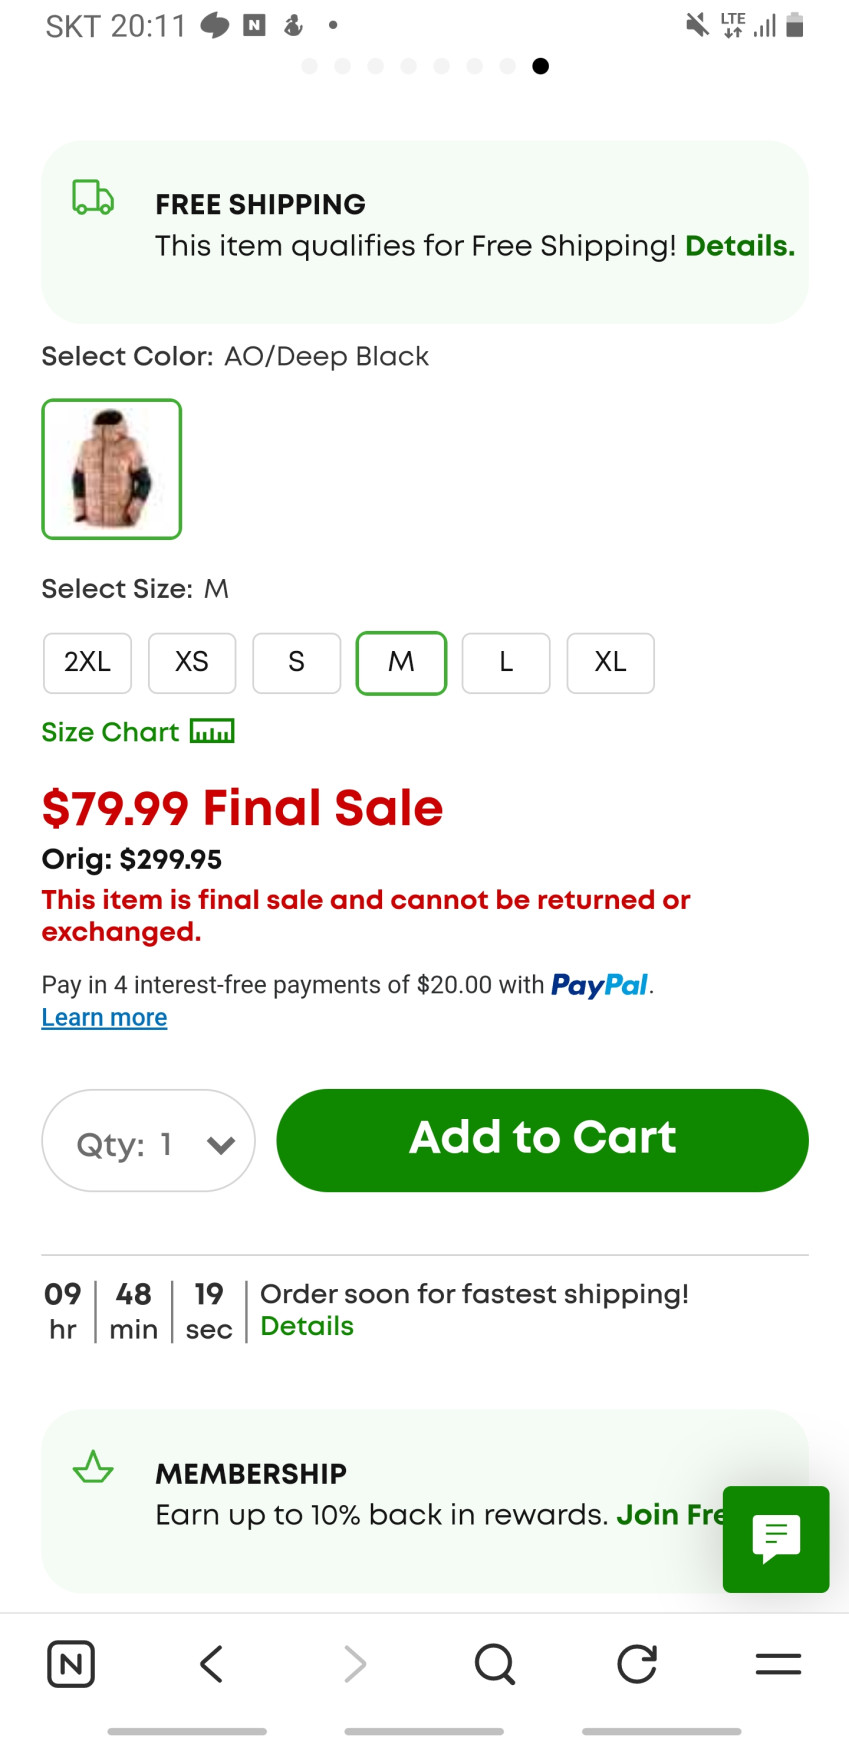
Task: Select size 2XL
Action: tap(87, 662)
